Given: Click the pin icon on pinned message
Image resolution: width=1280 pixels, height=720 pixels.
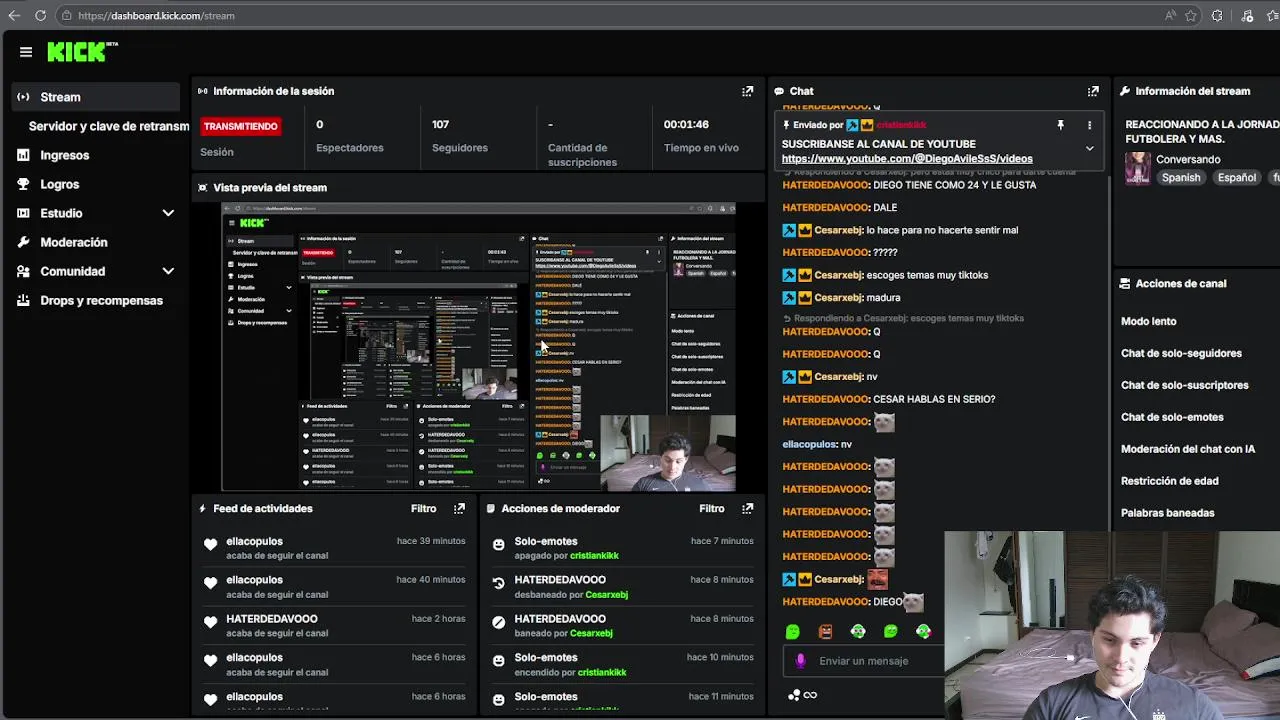Looking at the screenshot, I should (x=1060, y=125).
